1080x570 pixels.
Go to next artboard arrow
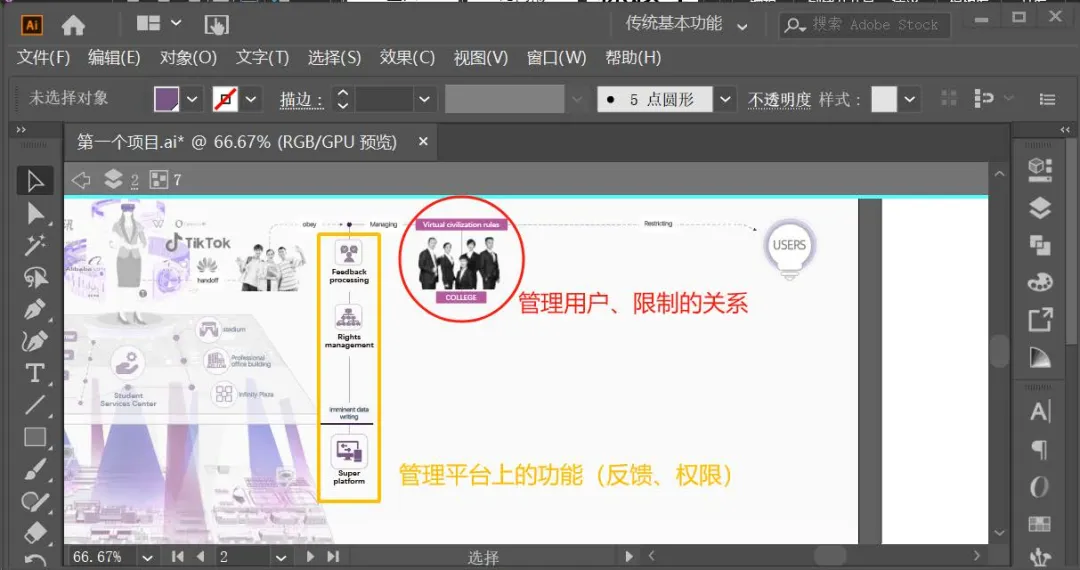(310, 556)
